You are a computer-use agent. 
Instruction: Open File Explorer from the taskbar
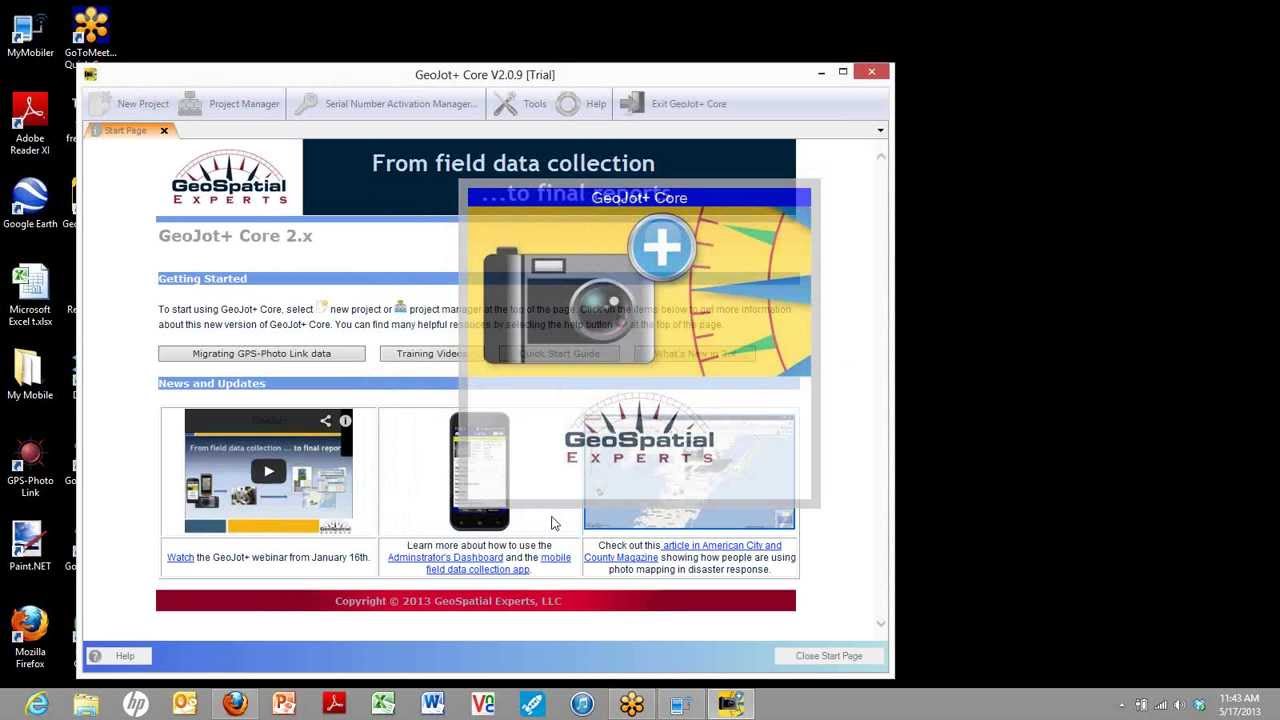[86, 704]
